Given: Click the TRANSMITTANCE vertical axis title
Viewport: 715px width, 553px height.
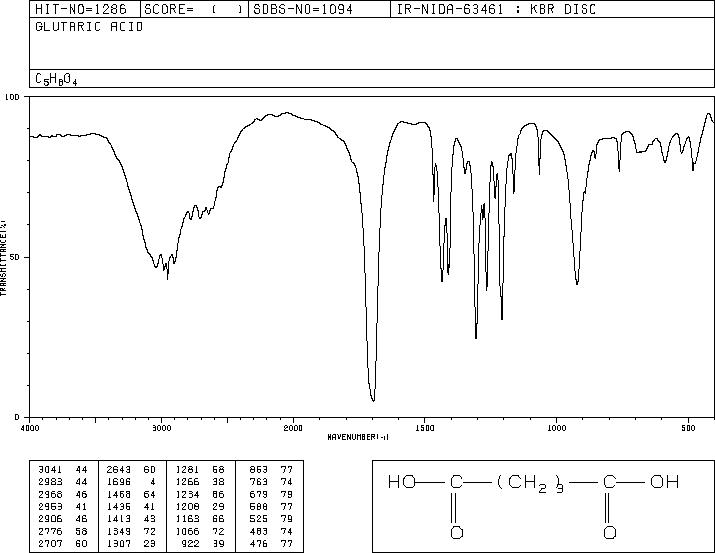Looking at the screenshot, I should [x=3, y=257].
